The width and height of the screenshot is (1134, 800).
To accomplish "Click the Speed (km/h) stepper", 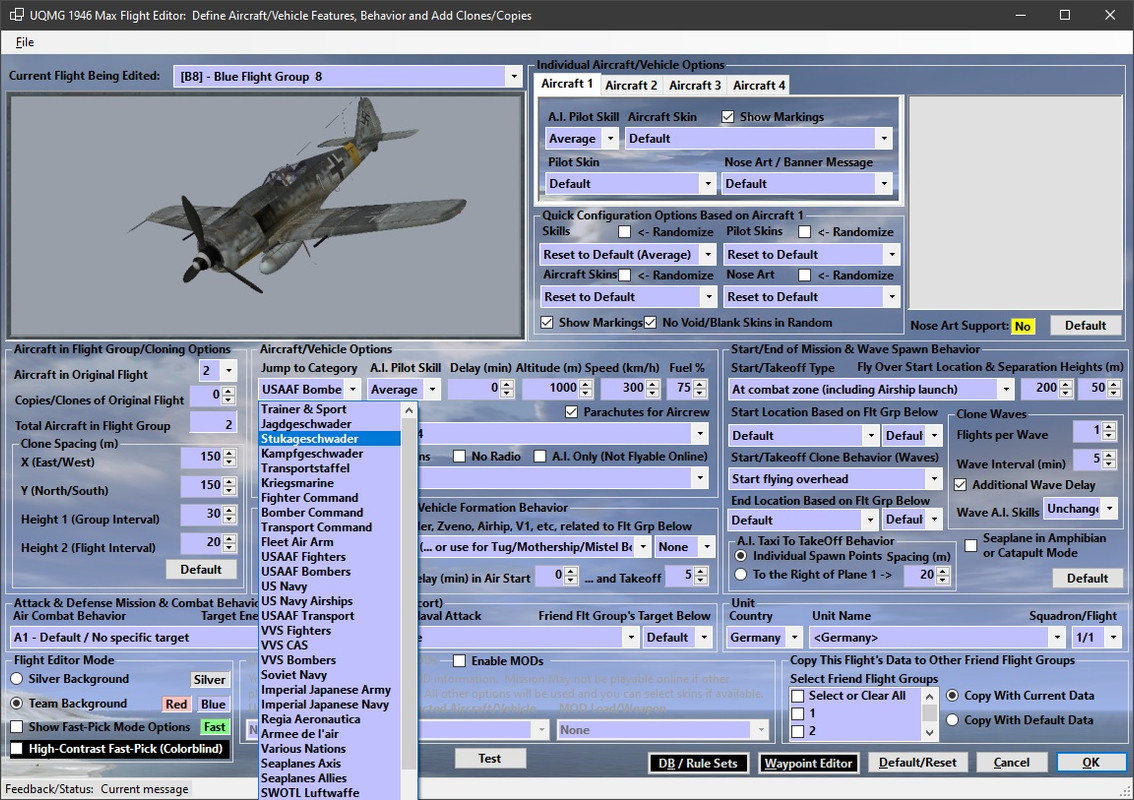I will tap(652, 388).
